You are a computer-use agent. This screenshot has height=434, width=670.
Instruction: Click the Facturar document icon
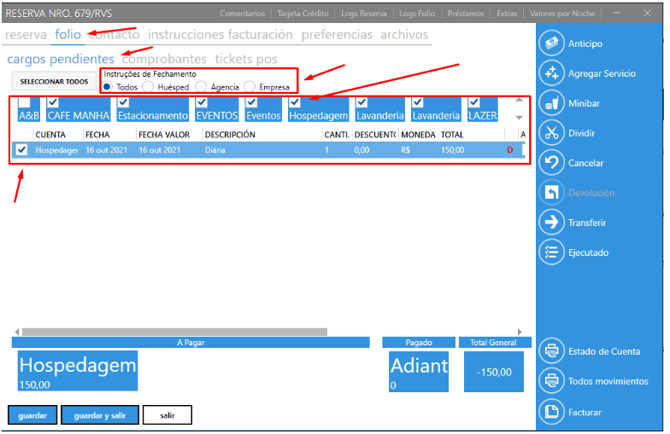(551, 411)
